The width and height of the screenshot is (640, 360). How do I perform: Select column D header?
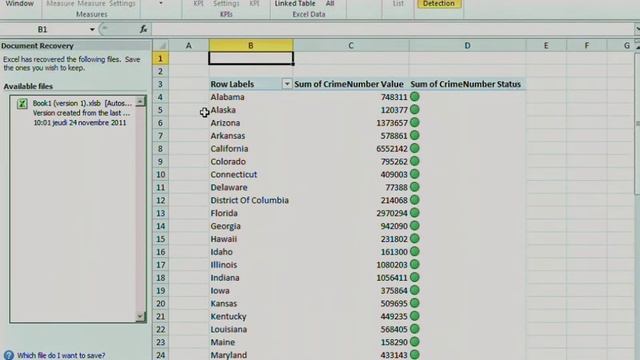[x=467, y=45]
